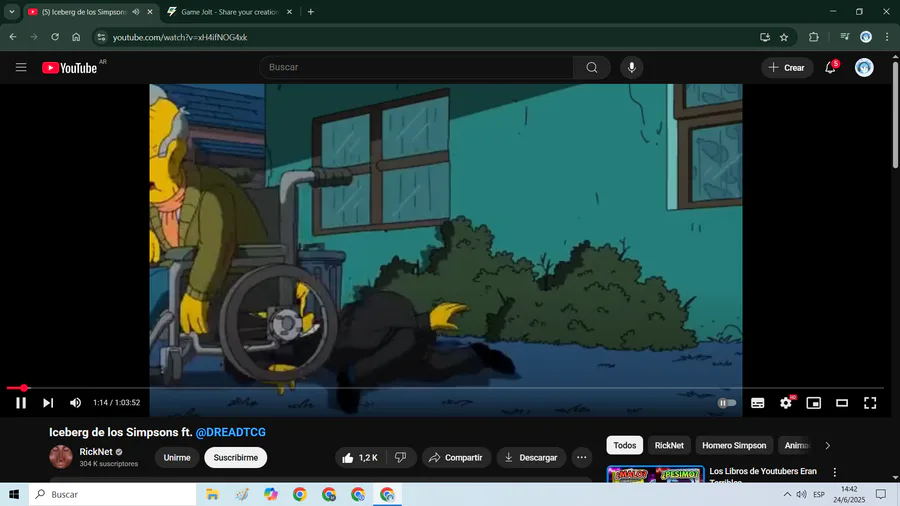Viewport: 900px width, 506px height.
Task: Mute the video player volume
Action: [x=75, y=403]
